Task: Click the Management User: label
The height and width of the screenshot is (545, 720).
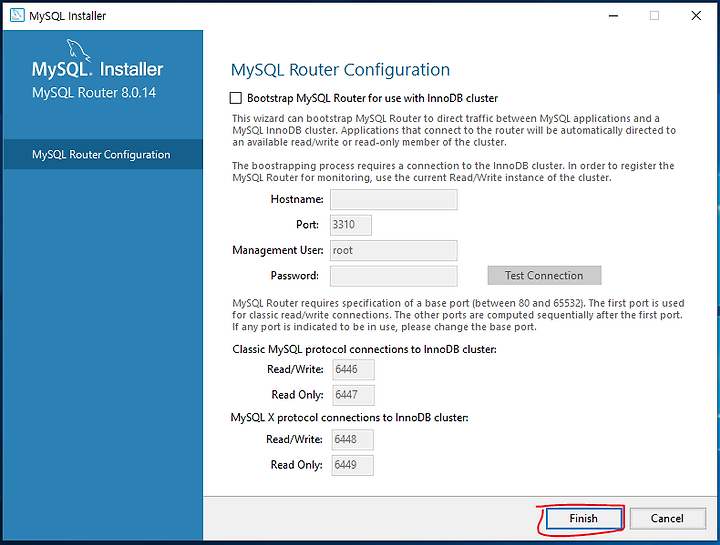Action: coord(278,250)
